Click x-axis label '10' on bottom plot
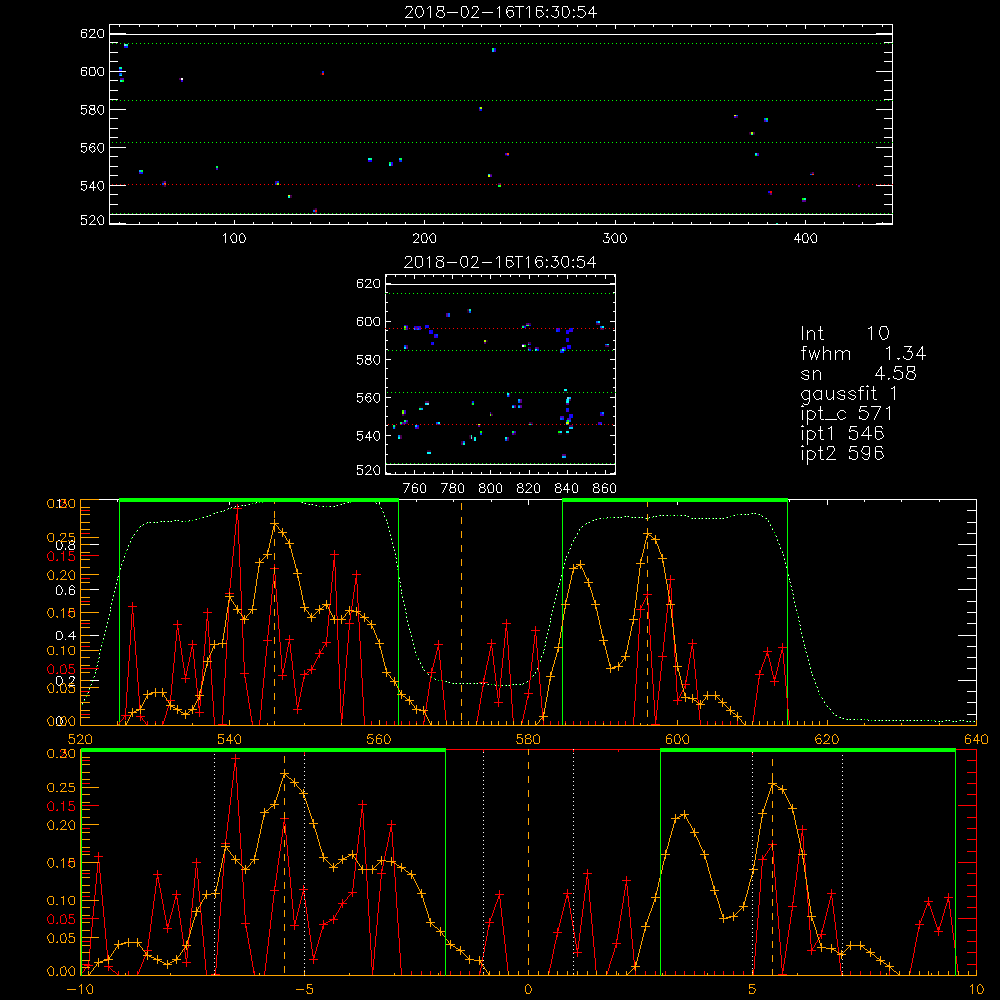Image resolution: width=1000 pixels, height=1000 pixels. pyautogui.click(x=976, y=990)
